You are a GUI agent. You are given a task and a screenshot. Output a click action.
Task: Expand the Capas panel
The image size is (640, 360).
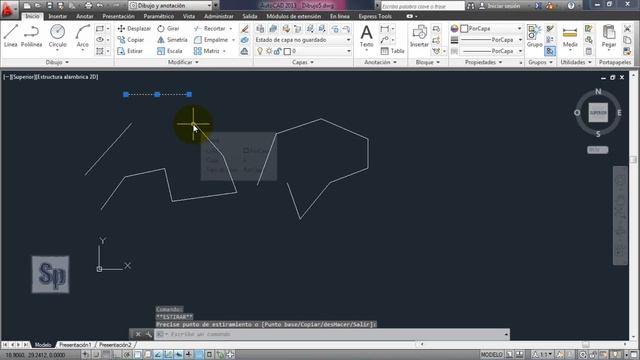(x=303, y=62)
